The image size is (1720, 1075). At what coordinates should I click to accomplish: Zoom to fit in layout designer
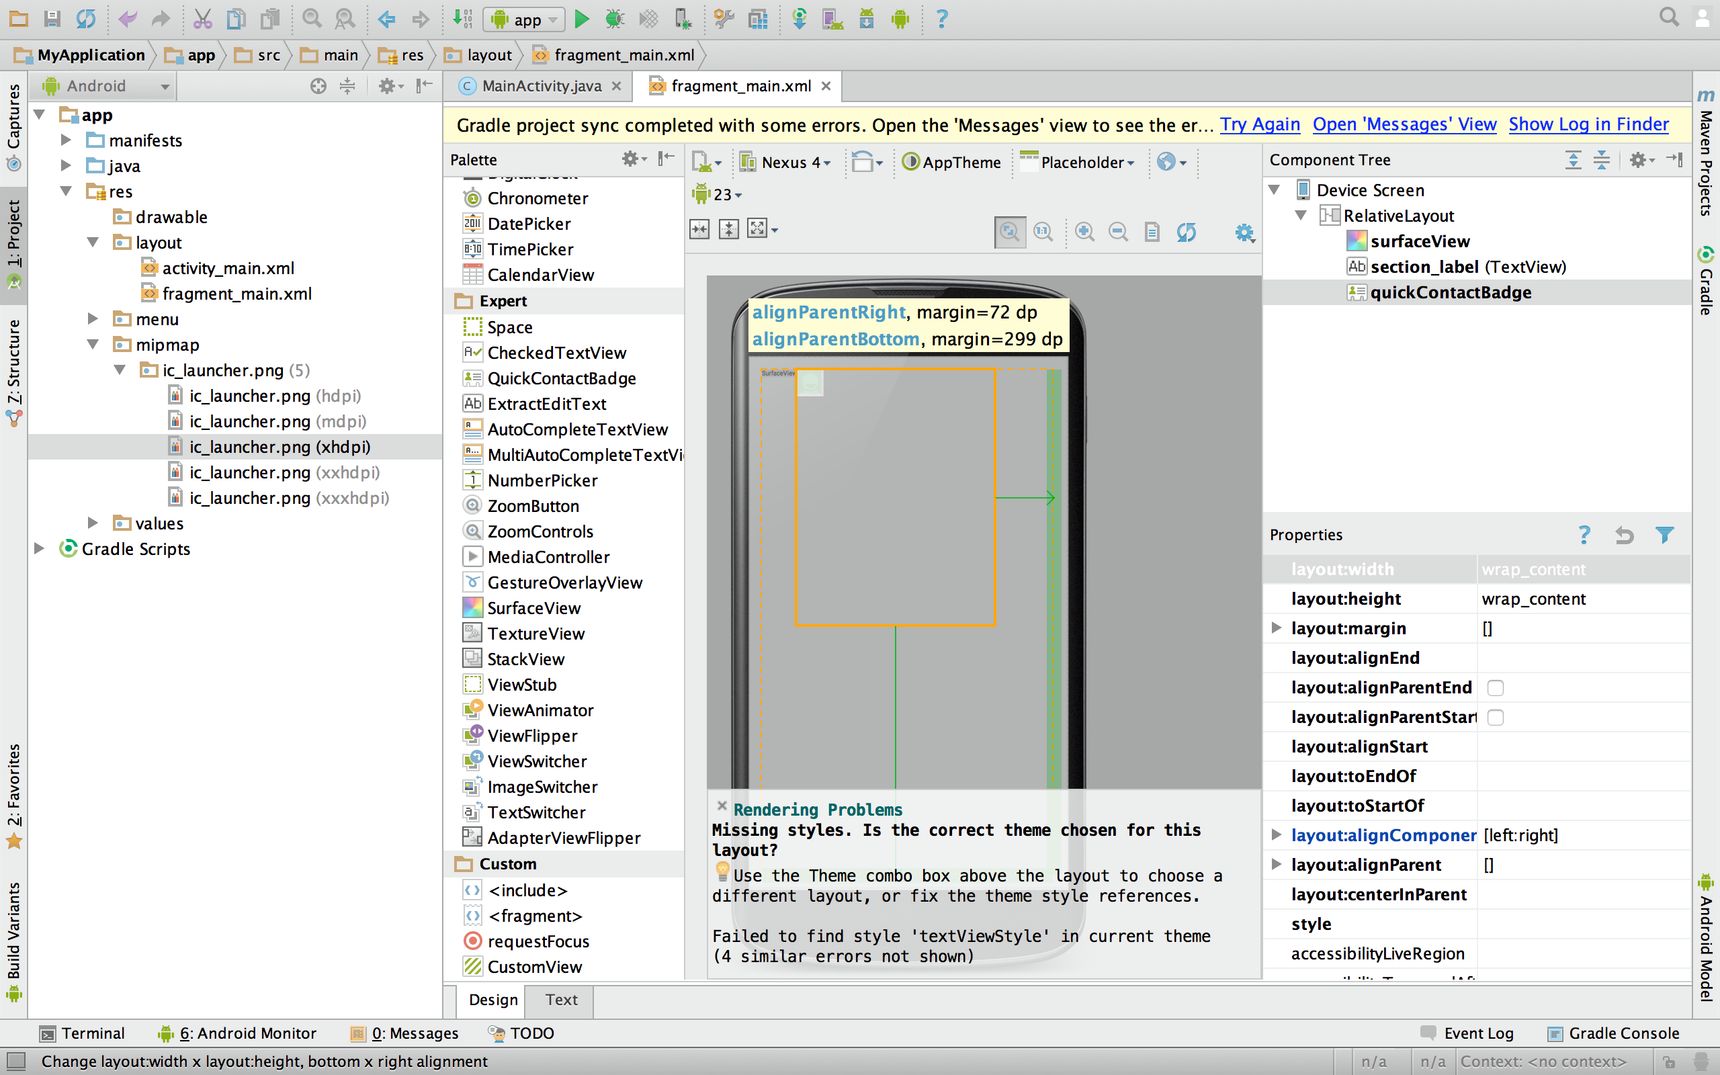click(x=1010, y=232)
